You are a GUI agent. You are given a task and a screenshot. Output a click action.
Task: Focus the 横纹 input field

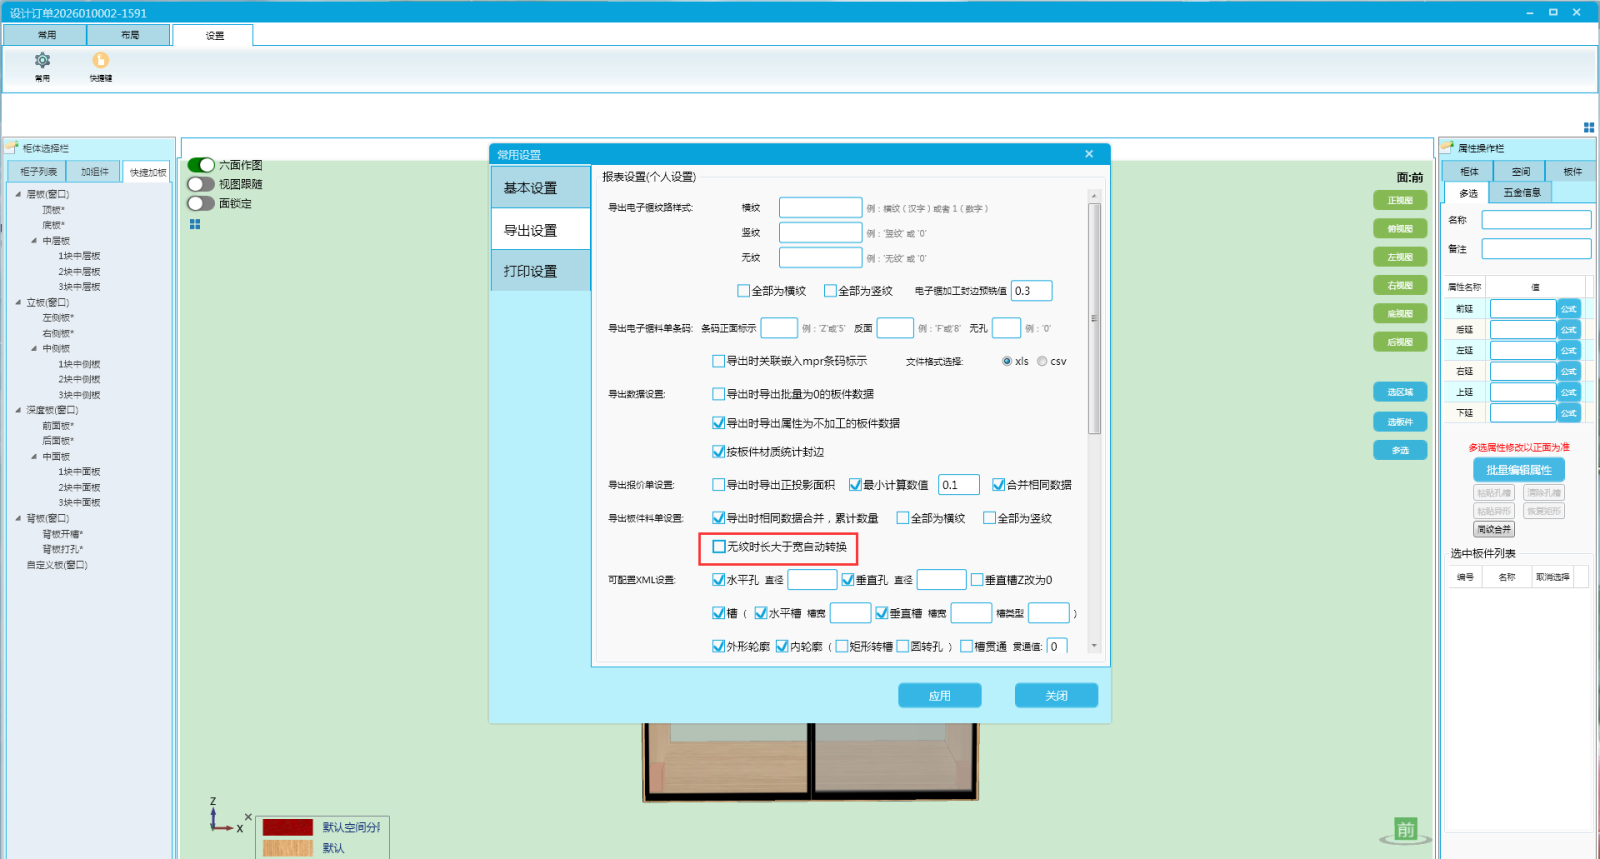point(820,208)
